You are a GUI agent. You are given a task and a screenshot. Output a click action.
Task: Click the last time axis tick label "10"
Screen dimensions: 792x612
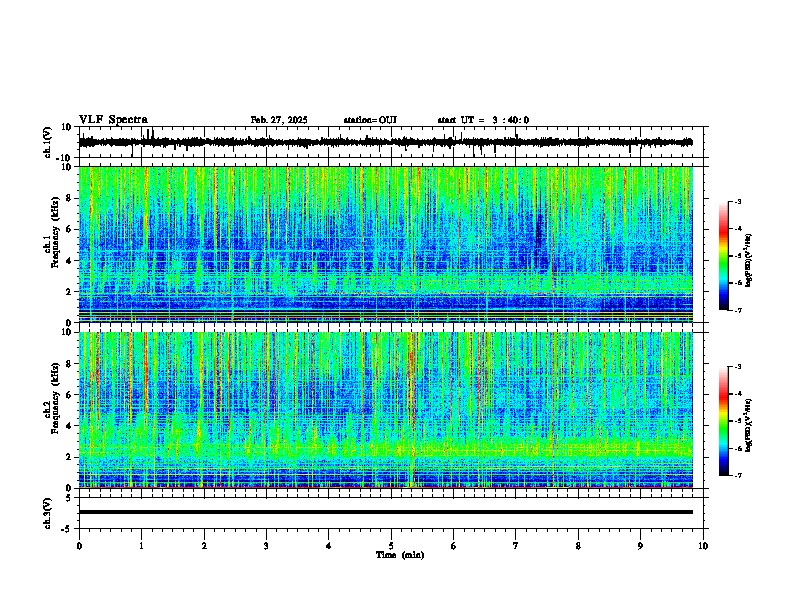[703, 546]
